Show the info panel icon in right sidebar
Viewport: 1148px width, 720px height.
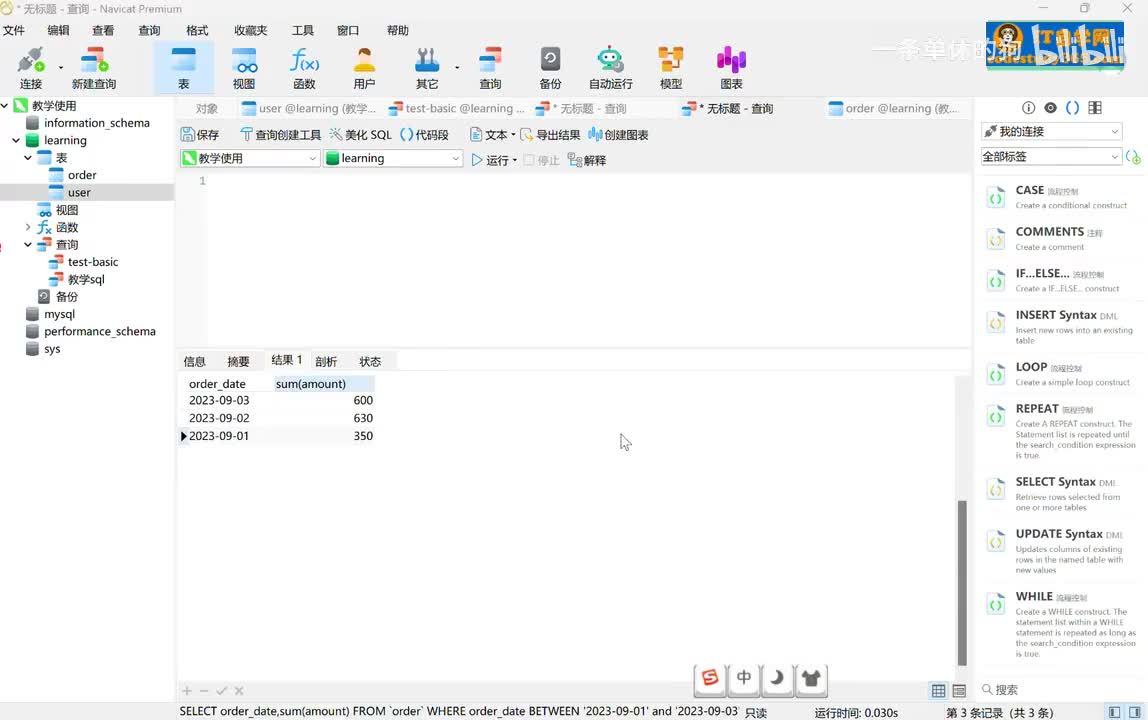[1028, 108]
